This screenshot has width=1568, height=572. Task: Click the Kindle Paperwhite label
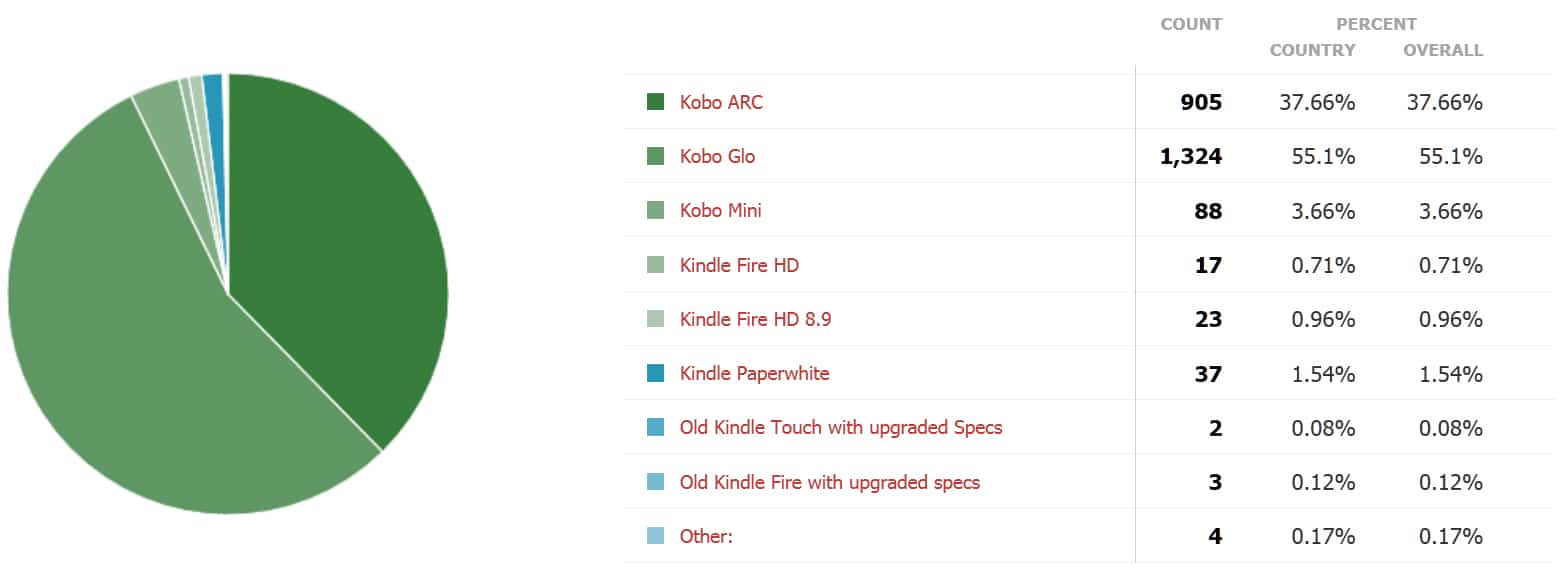point(754,373)
